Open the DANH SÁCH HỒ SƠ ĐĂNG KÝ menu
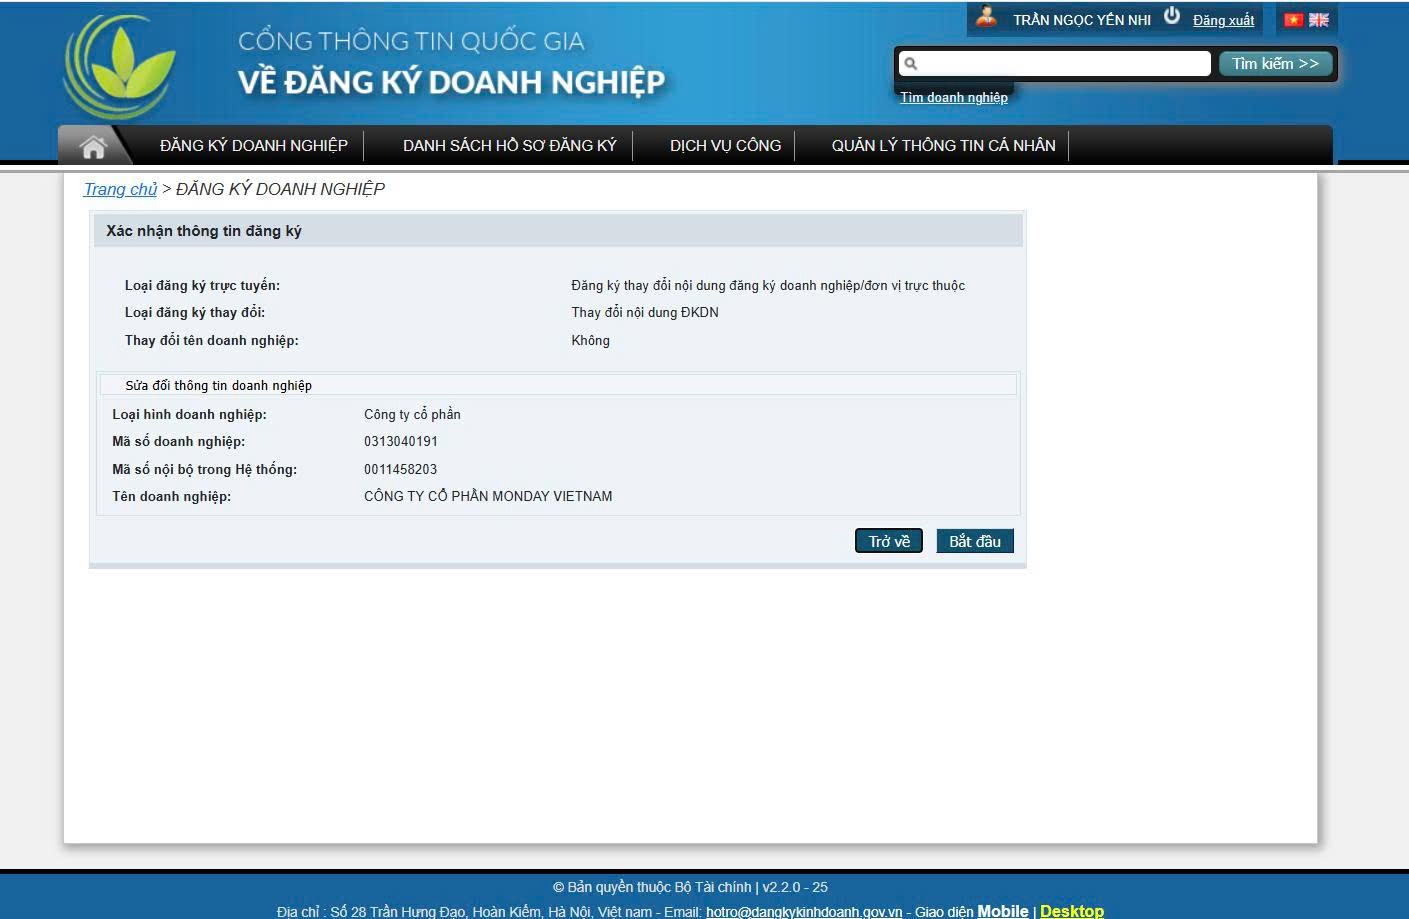The image size is (1409, 919). pyautogui.click(x=509, y=146)
